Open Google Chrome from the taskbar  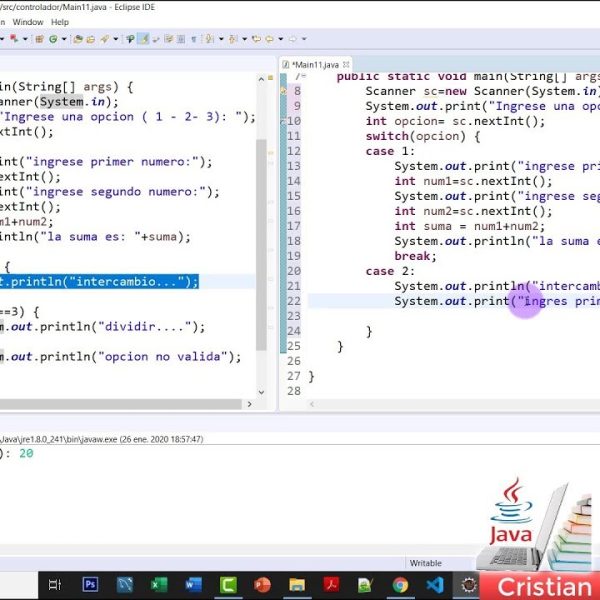[x=400, y=585]
